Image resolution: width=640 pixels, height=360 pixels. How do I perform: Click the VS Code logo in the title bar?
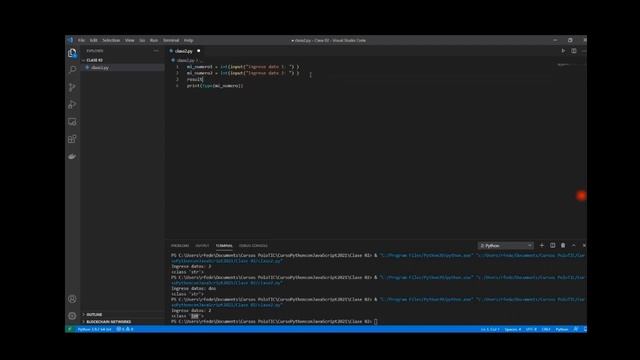coord(70,40)
